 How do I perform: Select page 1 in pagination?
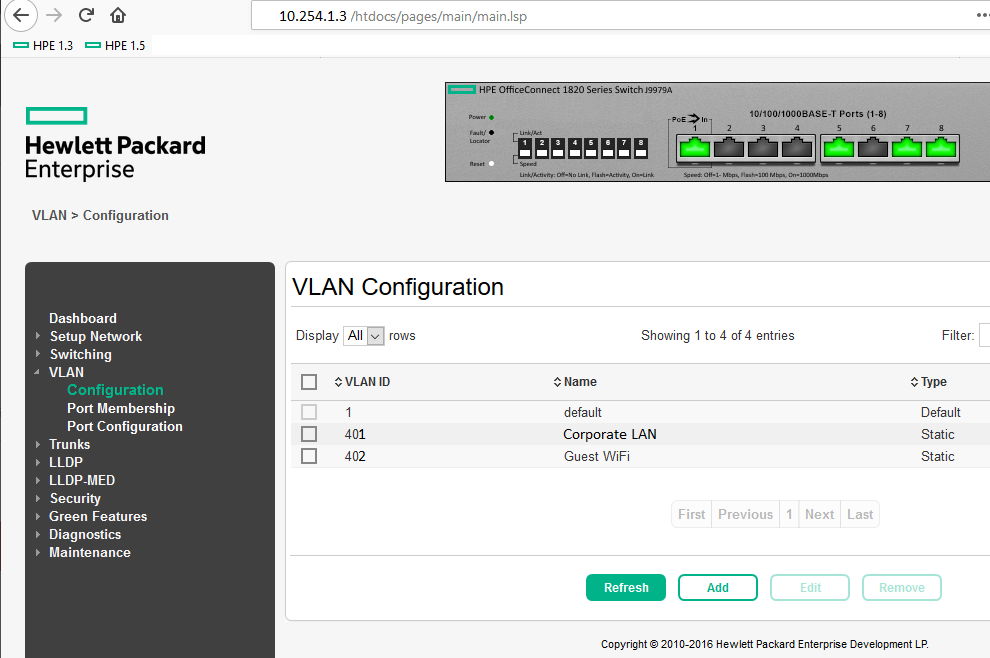[789, 514]
